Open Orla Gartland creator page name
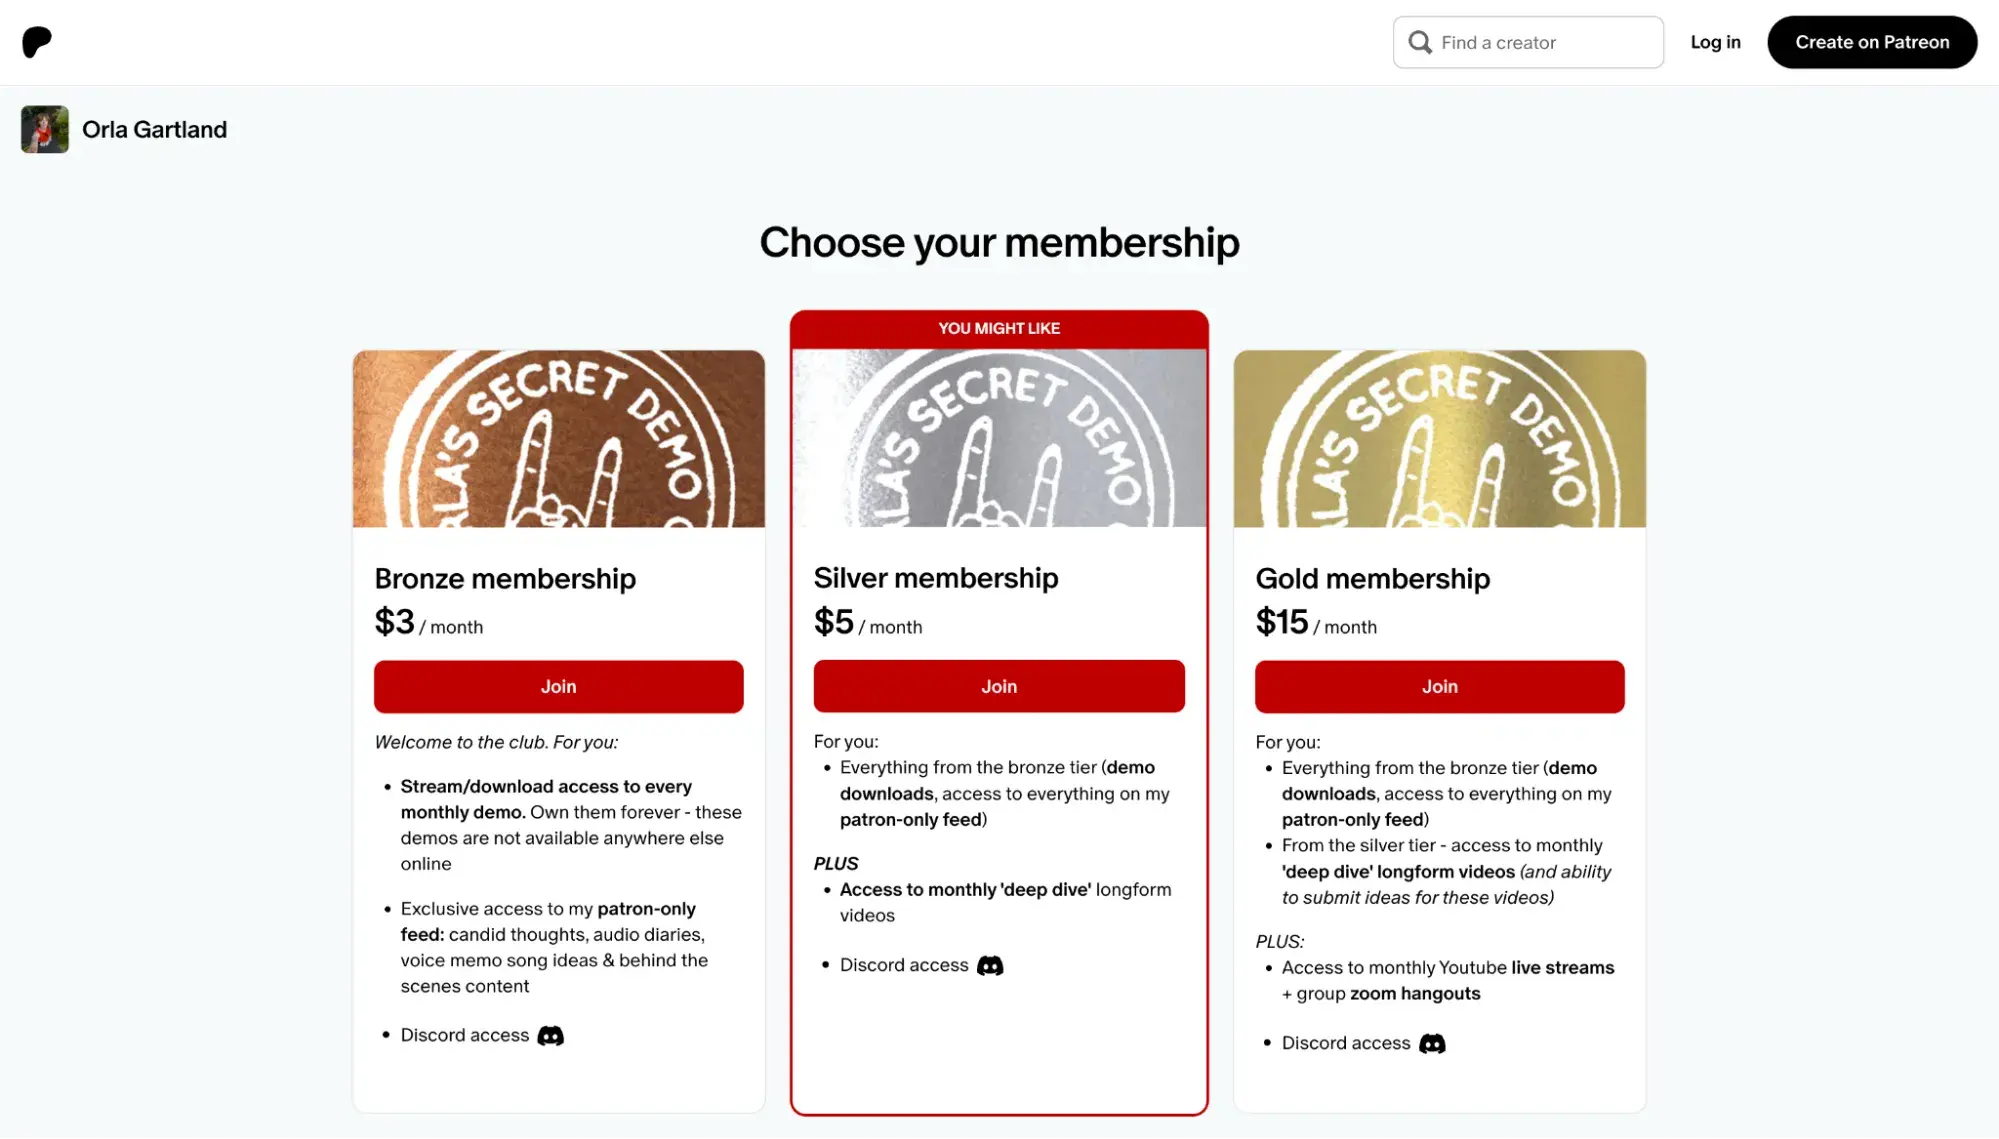 [155, 129]
